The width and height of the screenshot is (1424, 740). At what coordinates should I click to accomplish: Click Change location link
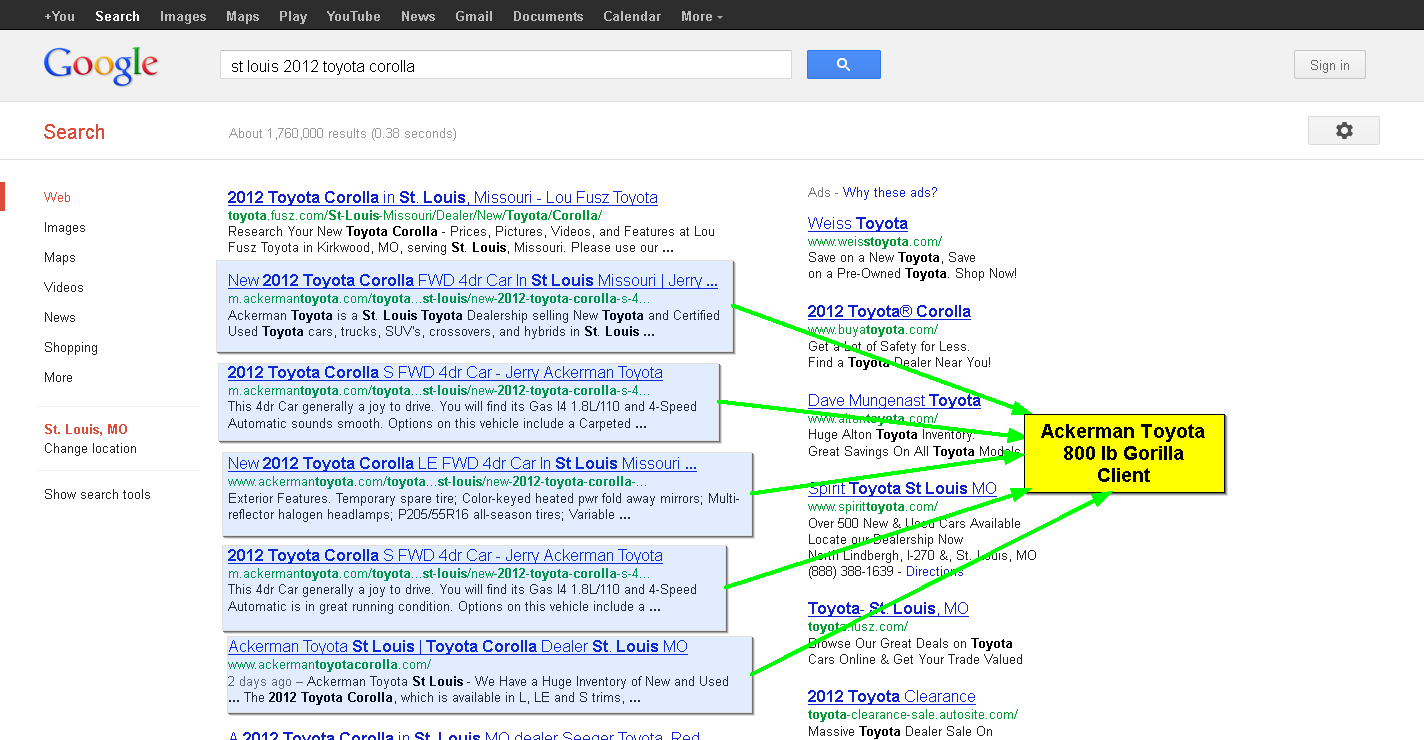click(x=90, y=448)
